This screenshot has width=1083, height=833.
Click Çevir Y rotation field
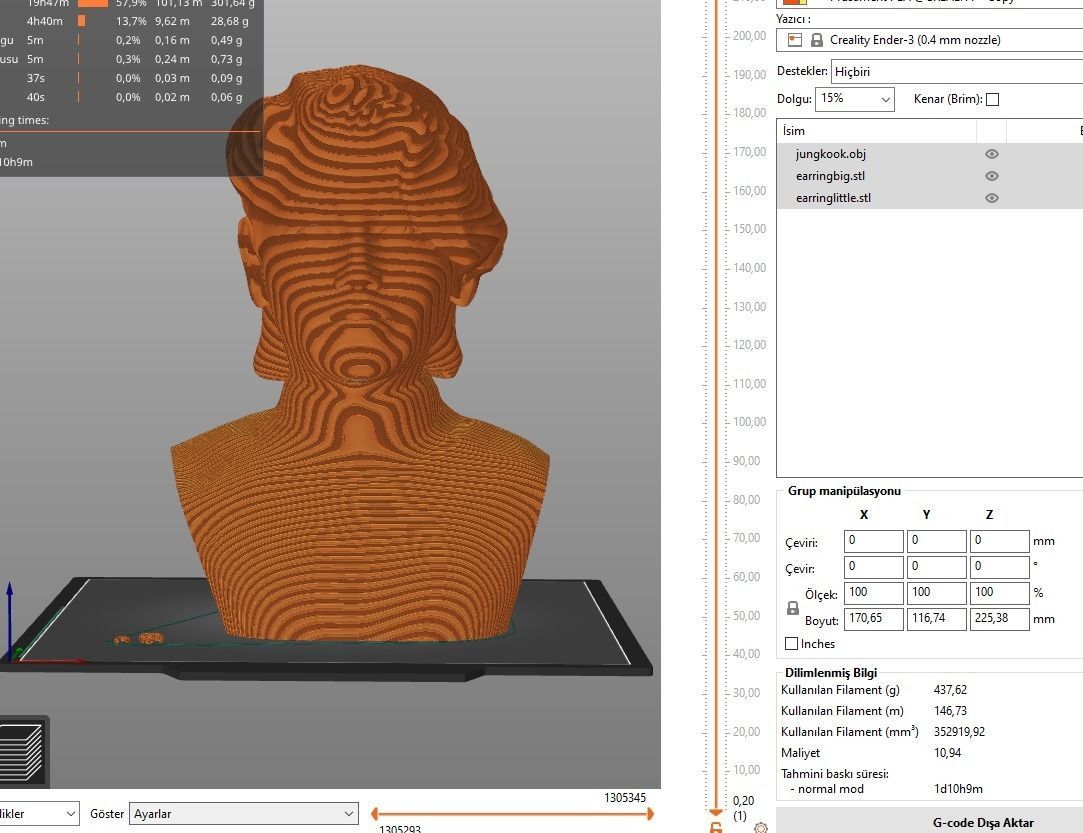937,567
